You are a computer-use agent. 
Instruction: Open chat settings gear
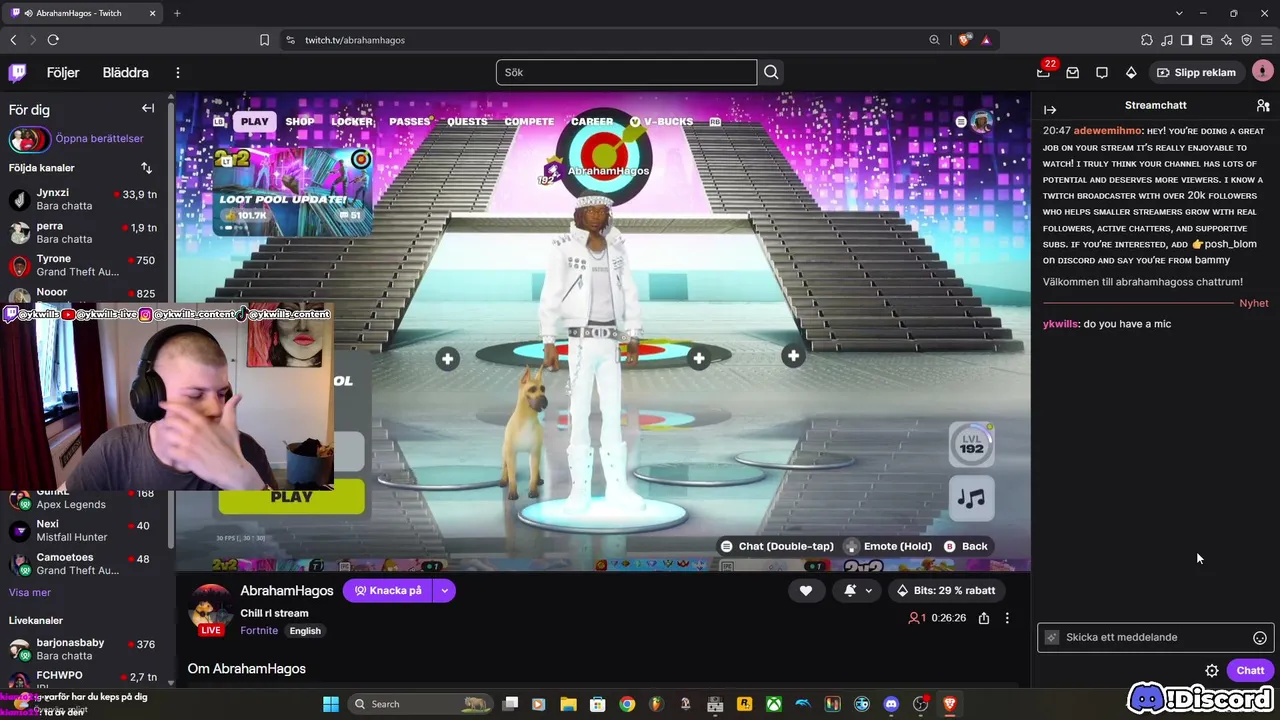[1212, 671]
